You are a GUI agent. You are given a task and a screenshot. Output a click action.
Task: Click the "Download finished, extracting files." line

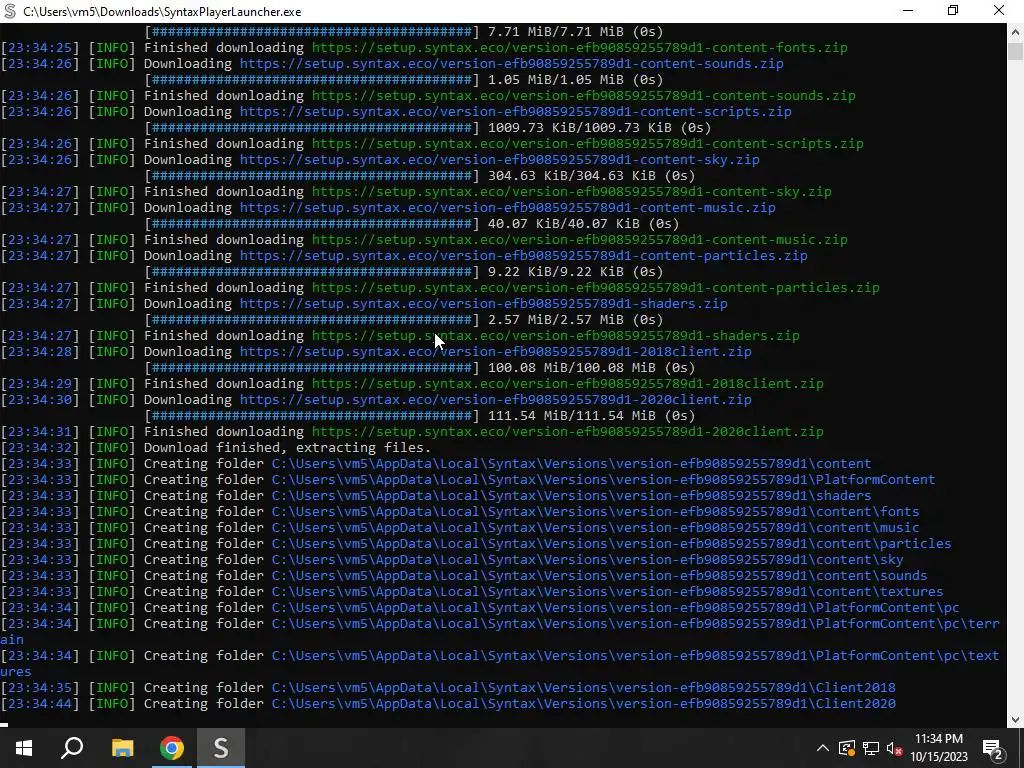click(x=287, y=447)
